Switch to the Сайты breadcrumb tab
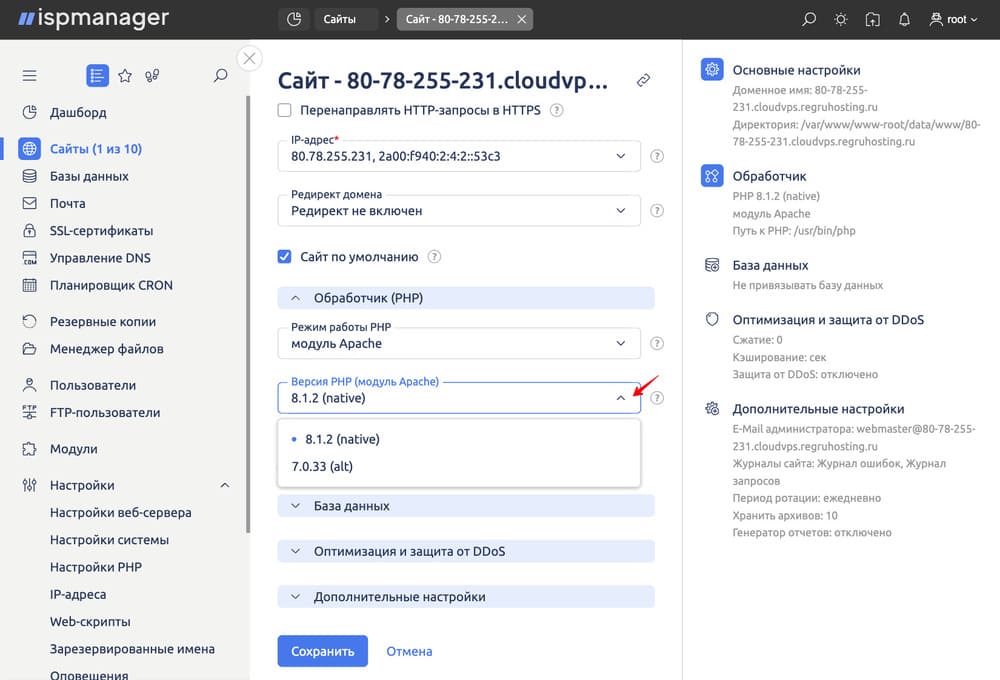This screenshot has height=680, width=1000. click(x=339, y=19)
